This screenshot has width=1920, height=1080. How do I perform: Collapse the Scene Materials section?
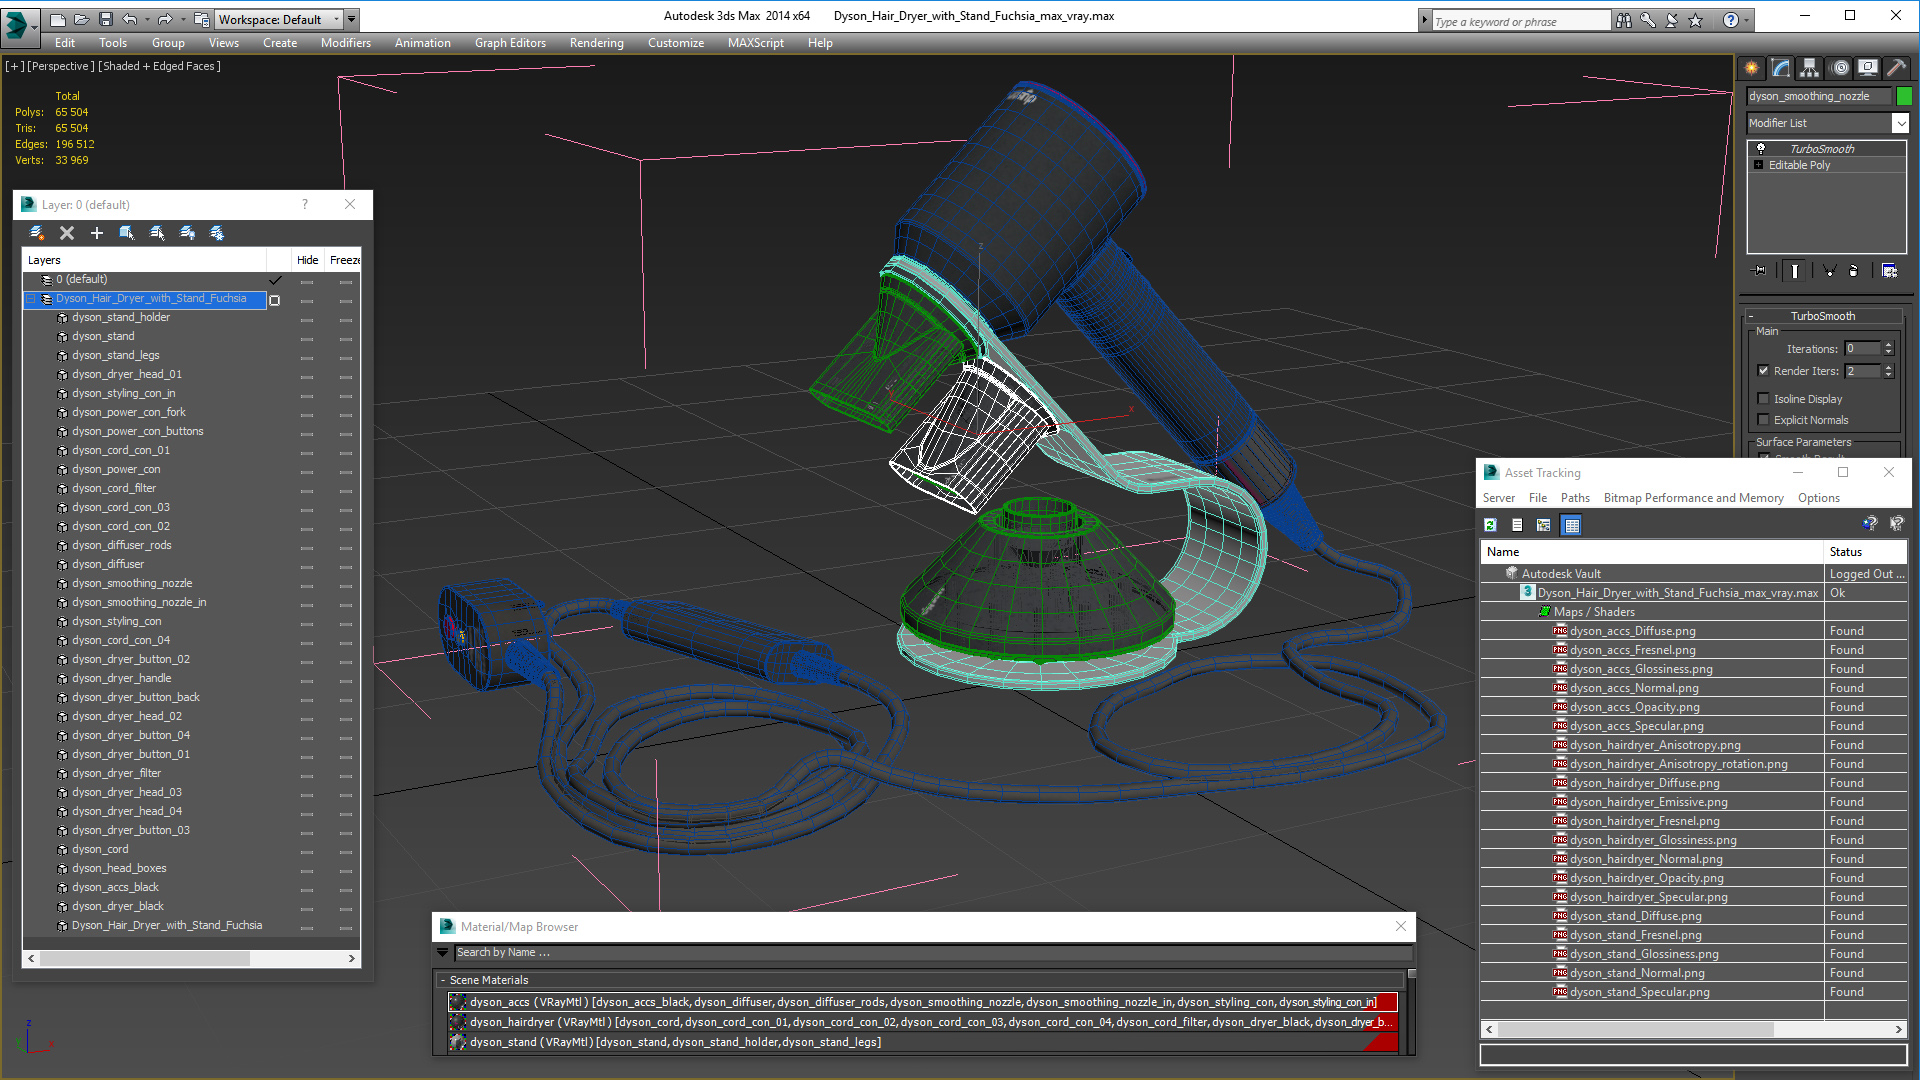442,981
